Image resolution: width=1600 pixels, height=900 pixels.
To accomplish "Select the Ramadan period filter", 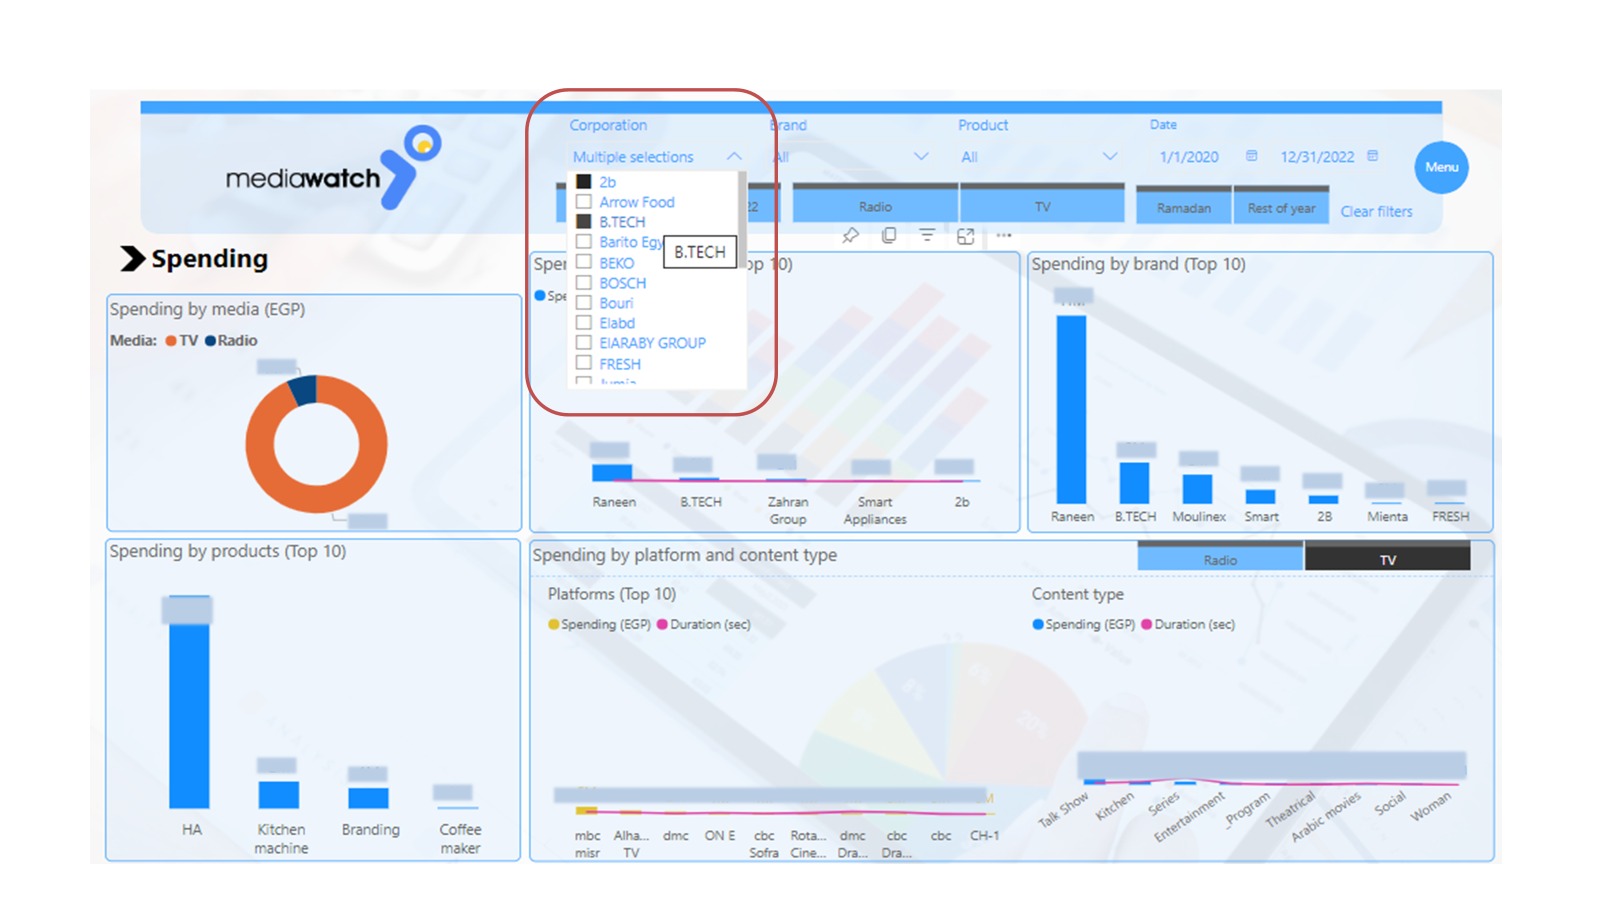I will [1184, 206].
